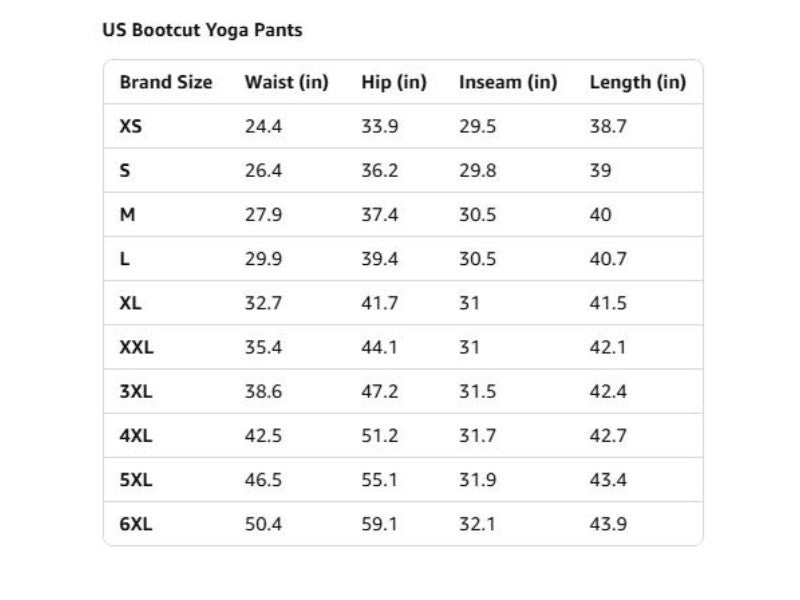800x600 pixels.
Task: Select the Hip (in) column header
Action: [x=393, y=82]
